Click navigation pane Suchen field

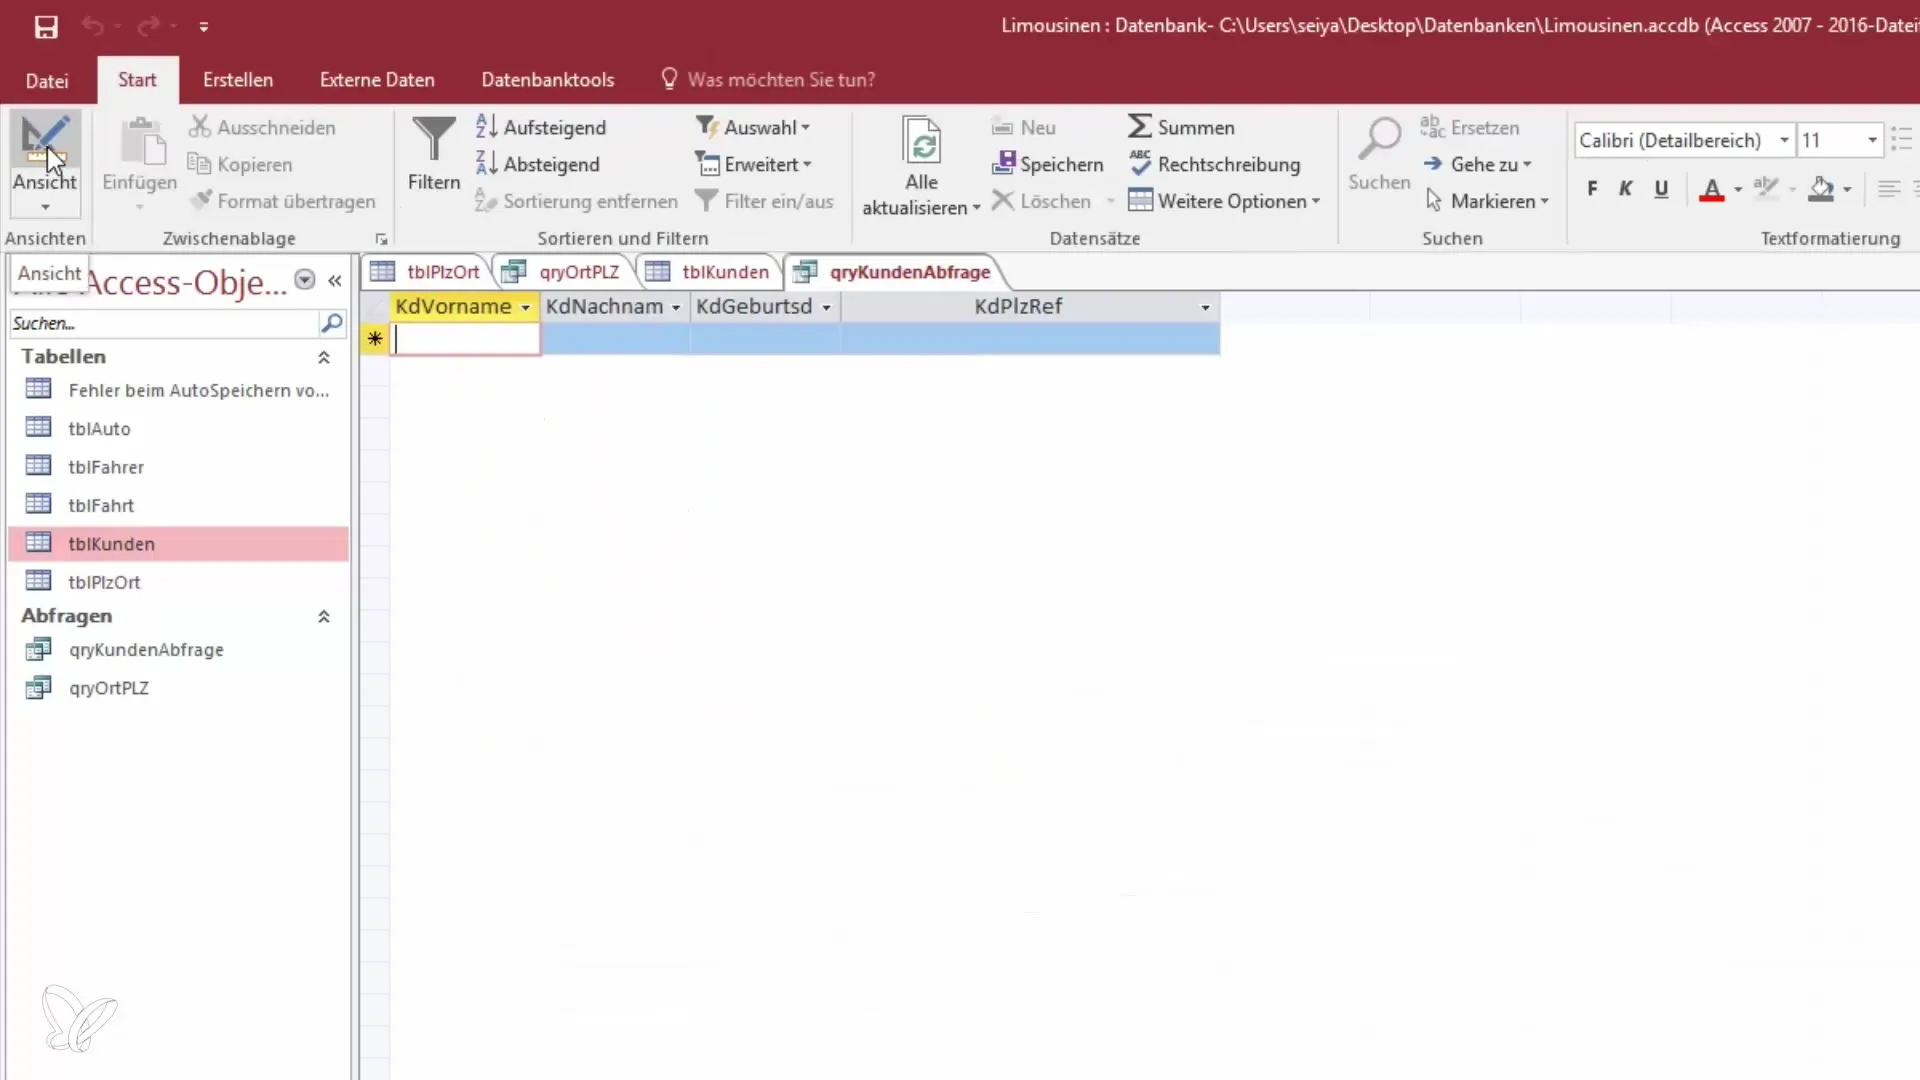[x=164, y=323]
